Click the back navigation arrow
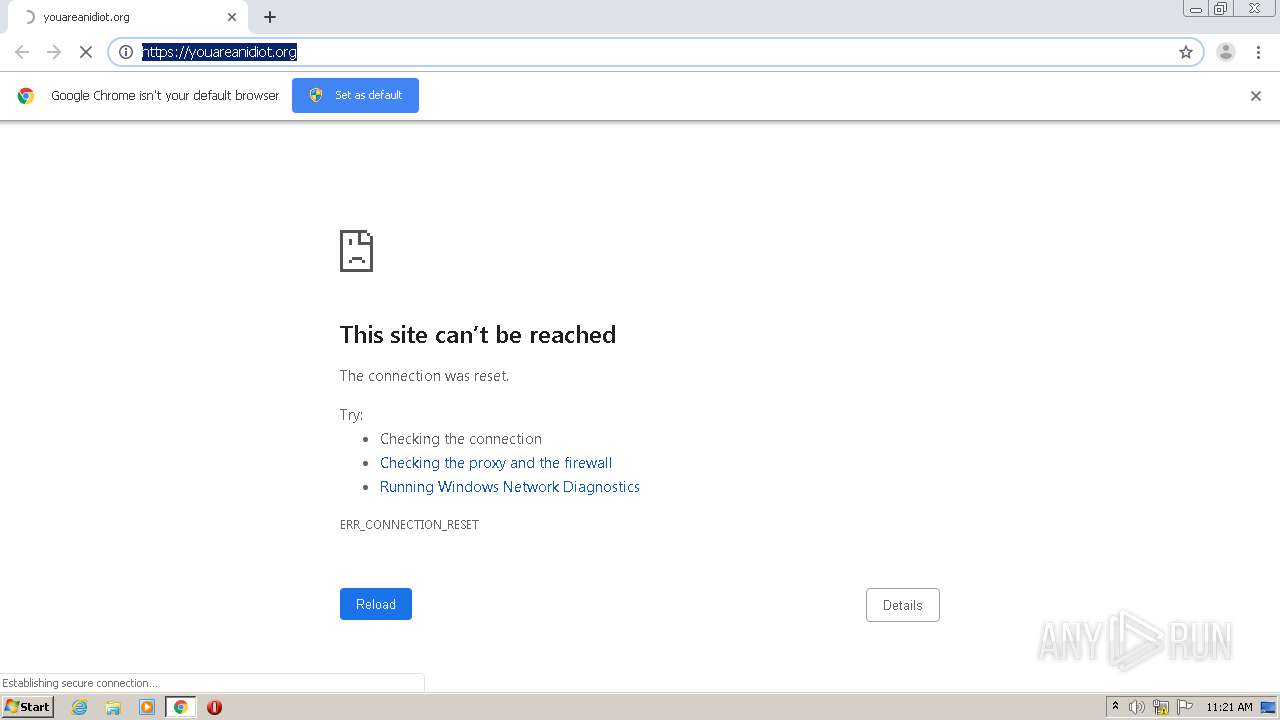Screen dimensions: 1280x720 (x=22, y=52)
